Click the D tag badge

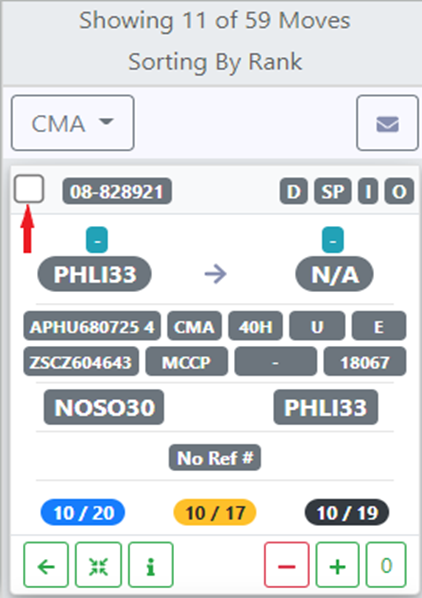point(294,191)
